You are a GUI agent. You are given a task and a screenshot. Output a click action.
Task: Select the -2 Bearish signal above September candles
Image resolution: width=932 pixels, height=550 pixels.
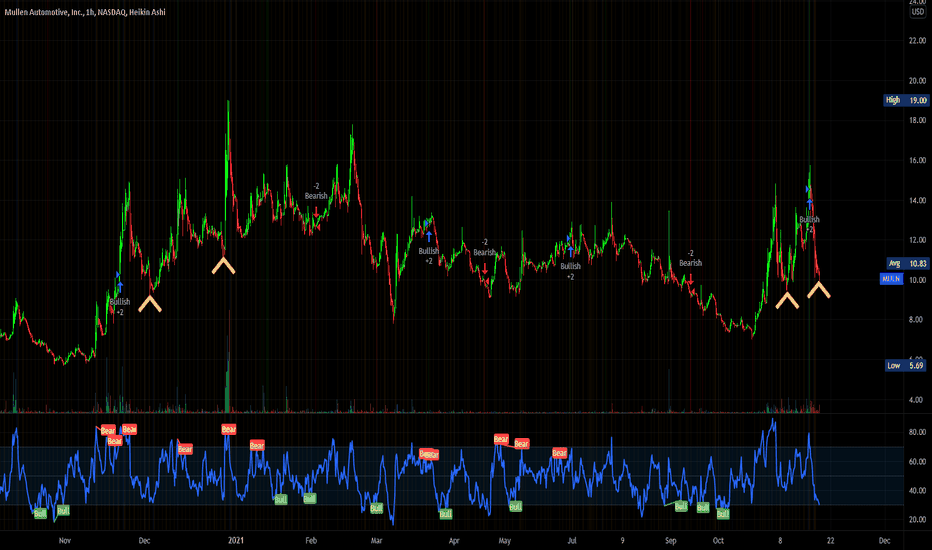click(x=691, y=258)
